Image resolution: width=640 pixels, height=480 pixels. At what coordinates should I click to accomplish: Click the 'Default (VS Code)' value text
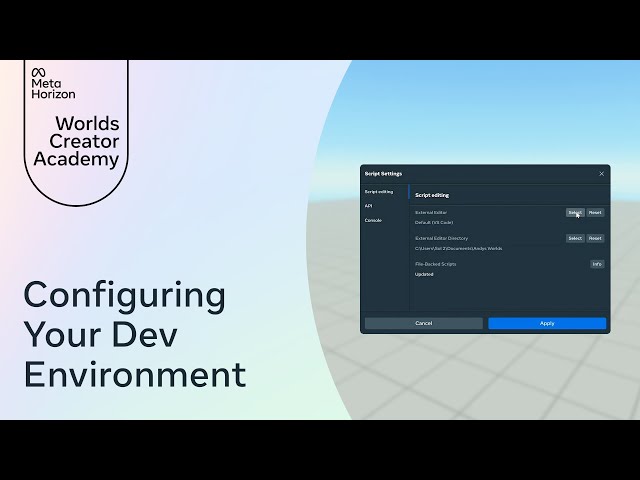(434, 222)
